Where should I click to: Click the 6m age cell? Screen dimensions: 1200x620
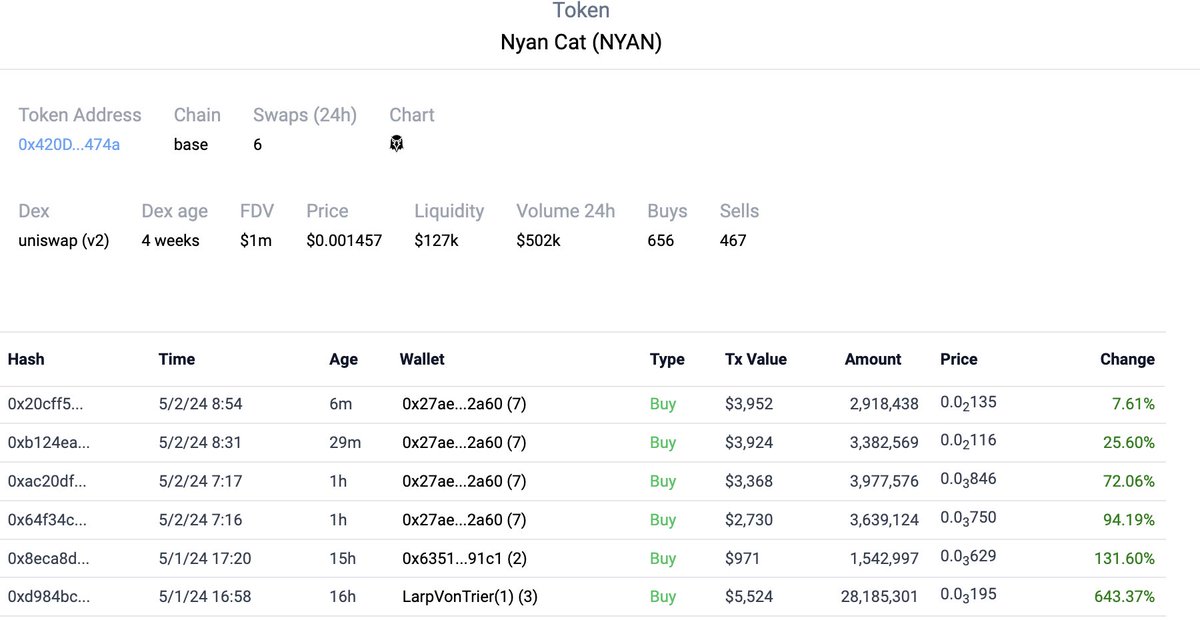pyautogui.click(x=340, y=404)
